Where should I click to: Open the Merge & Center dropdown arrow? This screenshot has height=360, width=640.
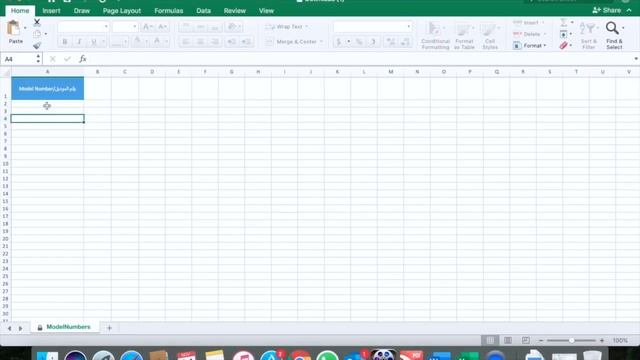[x=321, y=42]
